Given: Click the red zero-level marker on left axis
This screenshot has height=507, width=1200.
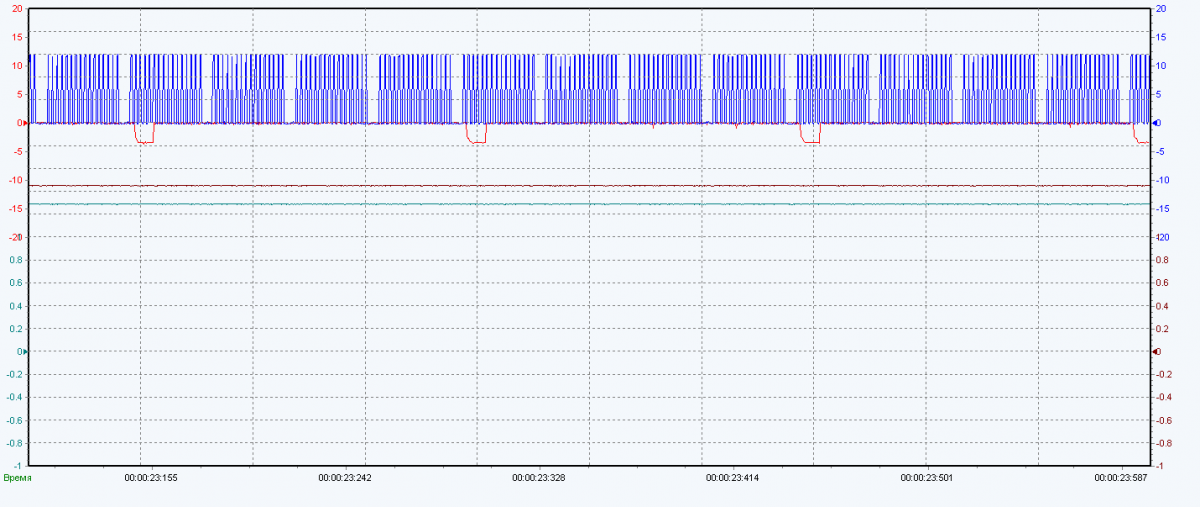Looking at the screenshot, I should click(26, 123).
